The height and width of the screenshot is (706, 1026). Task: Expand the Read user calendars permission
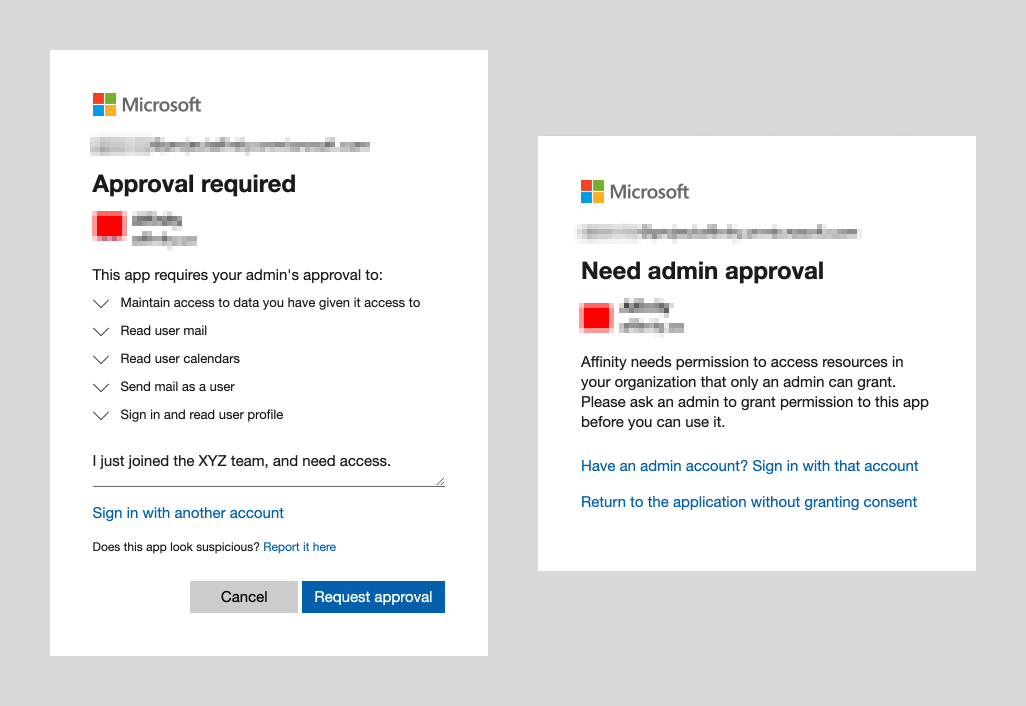tap(100, 359)
